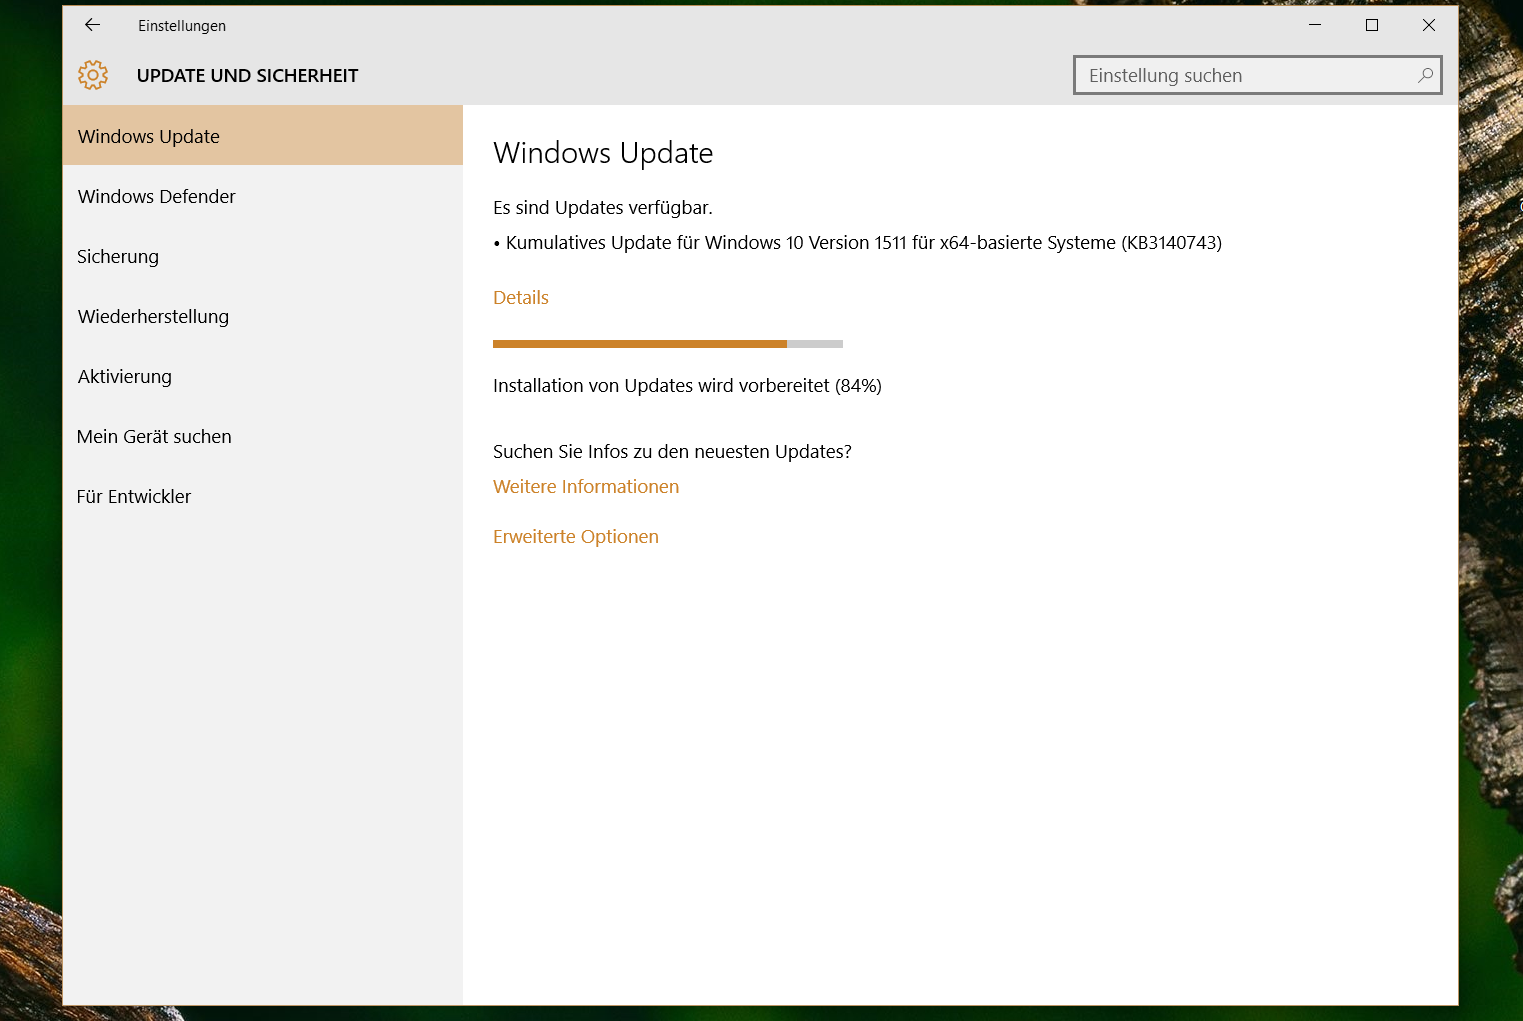The image size is (1523, 1021).
Task: Click the Einstellungen window title
Action: 182,26
